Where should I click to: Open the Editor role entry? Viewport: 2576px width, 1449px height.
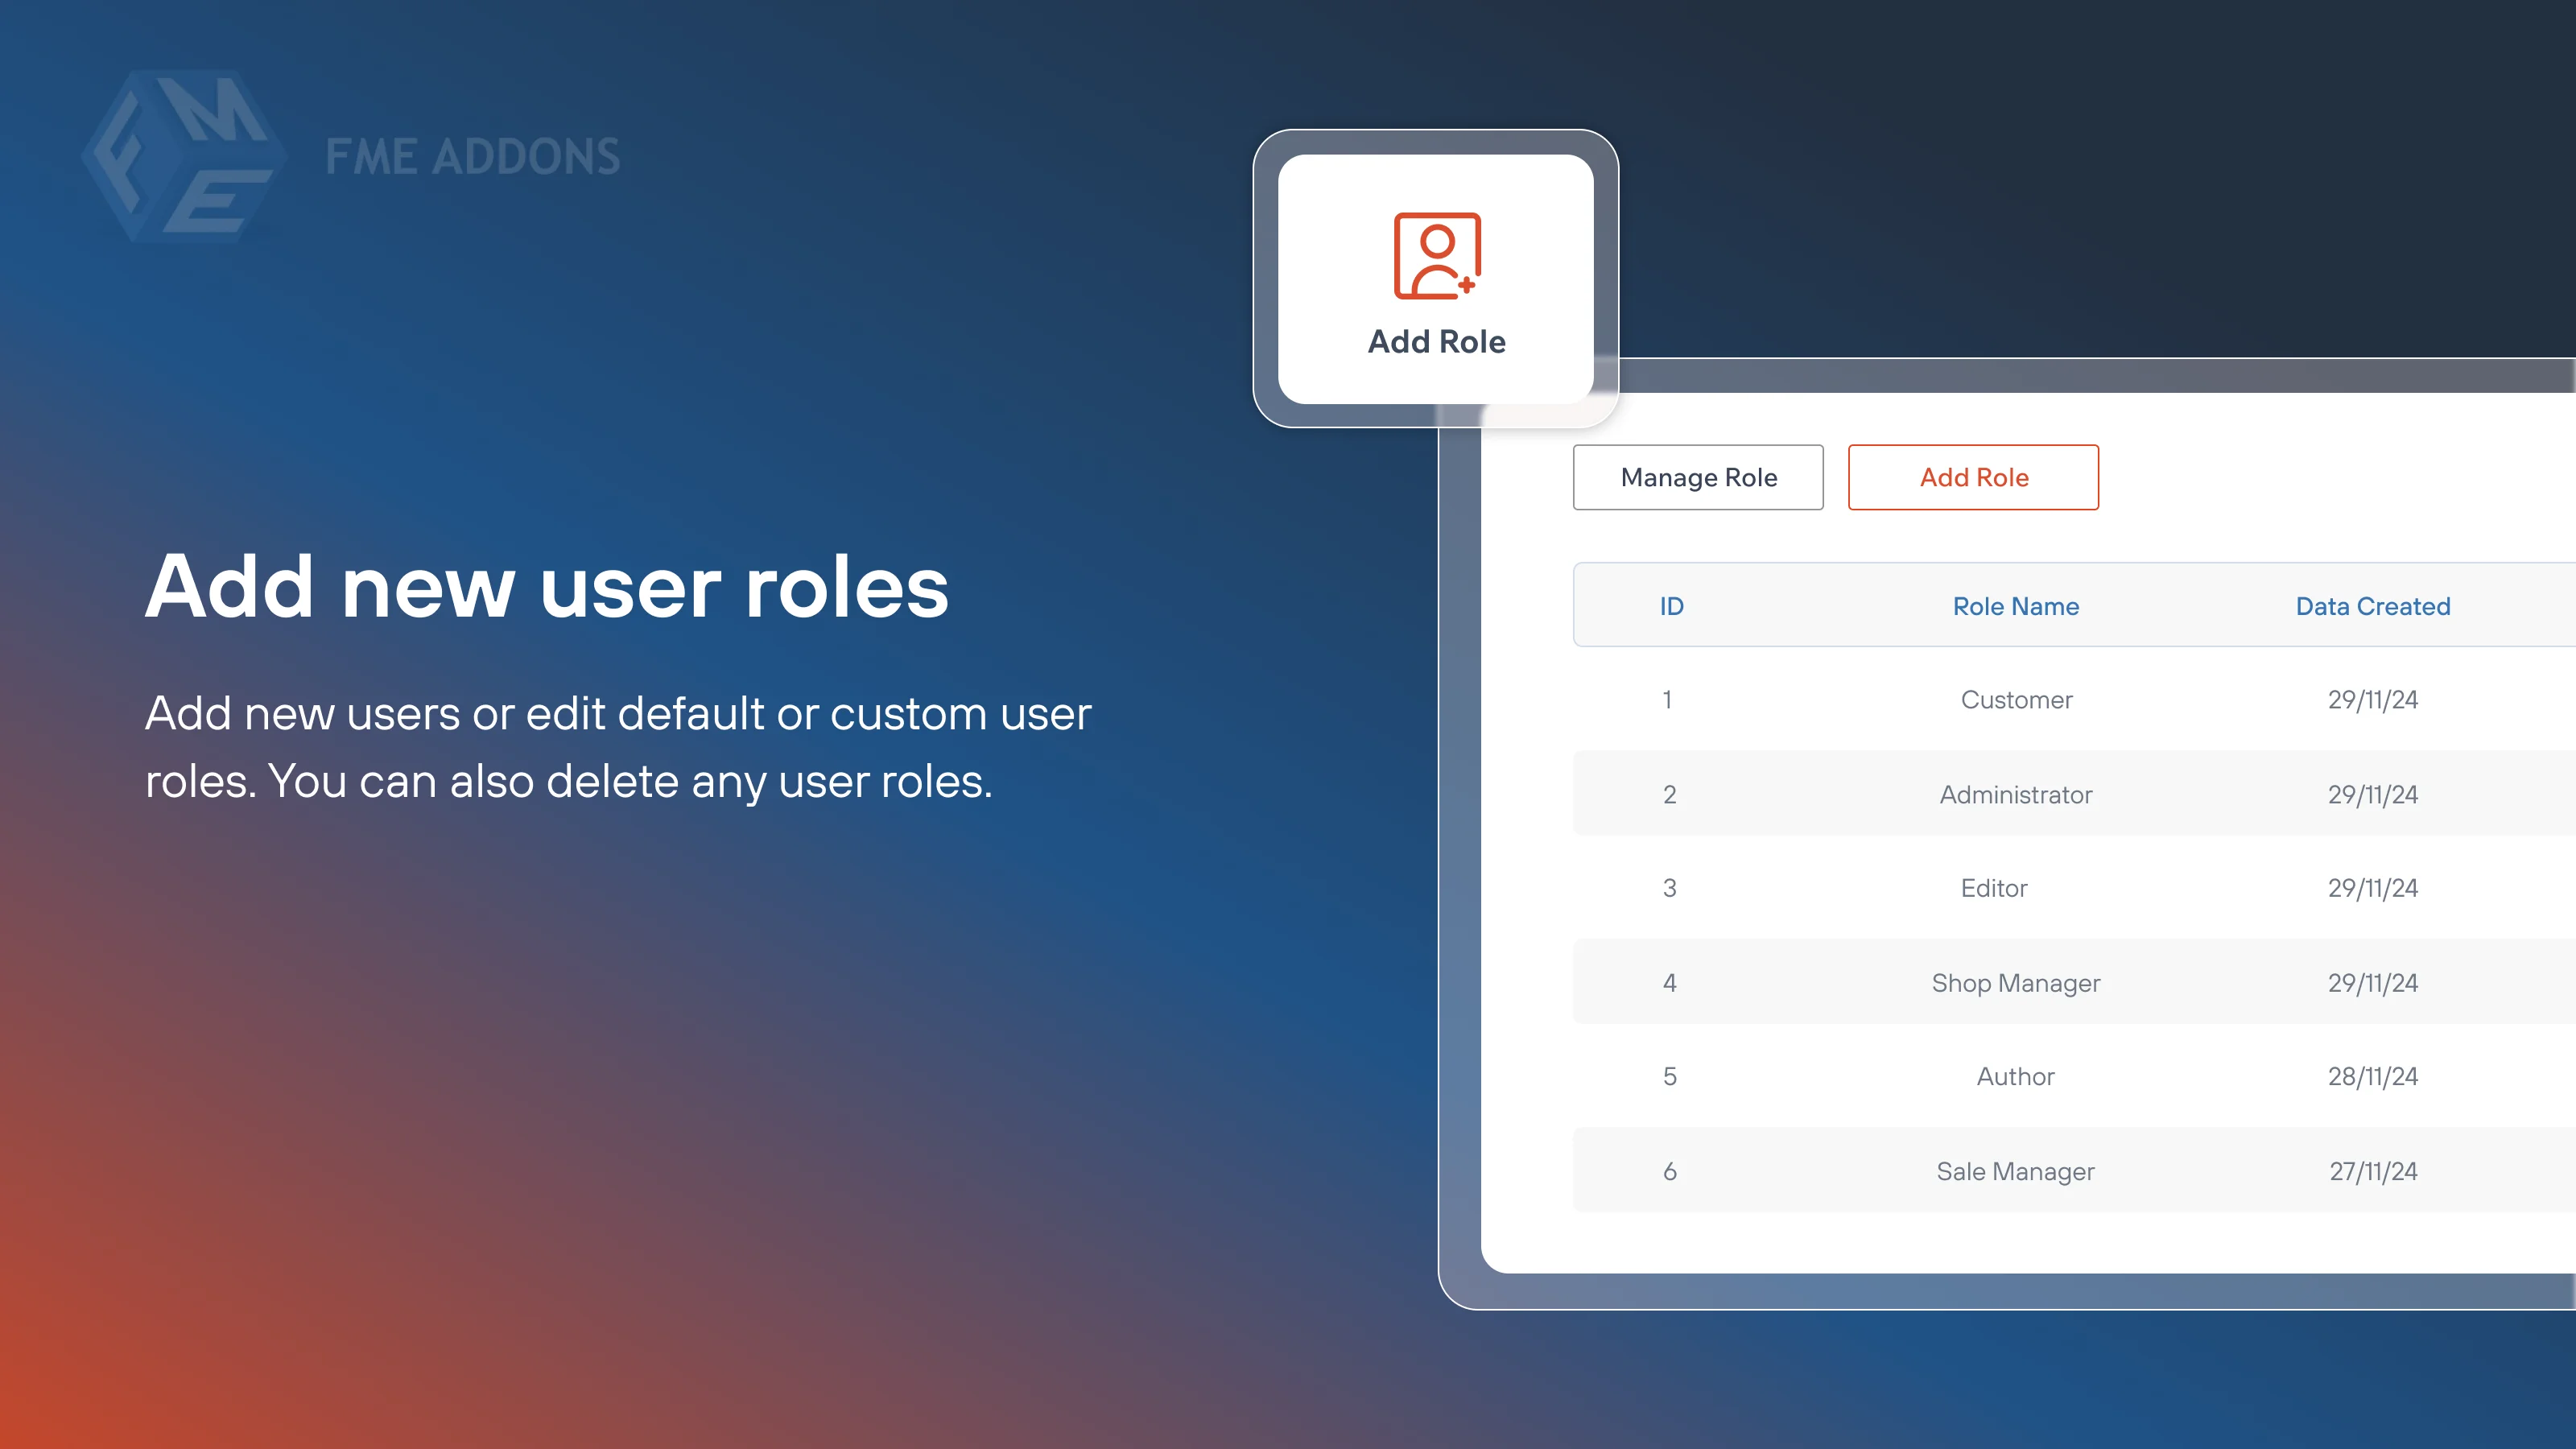click(2015, 888)
